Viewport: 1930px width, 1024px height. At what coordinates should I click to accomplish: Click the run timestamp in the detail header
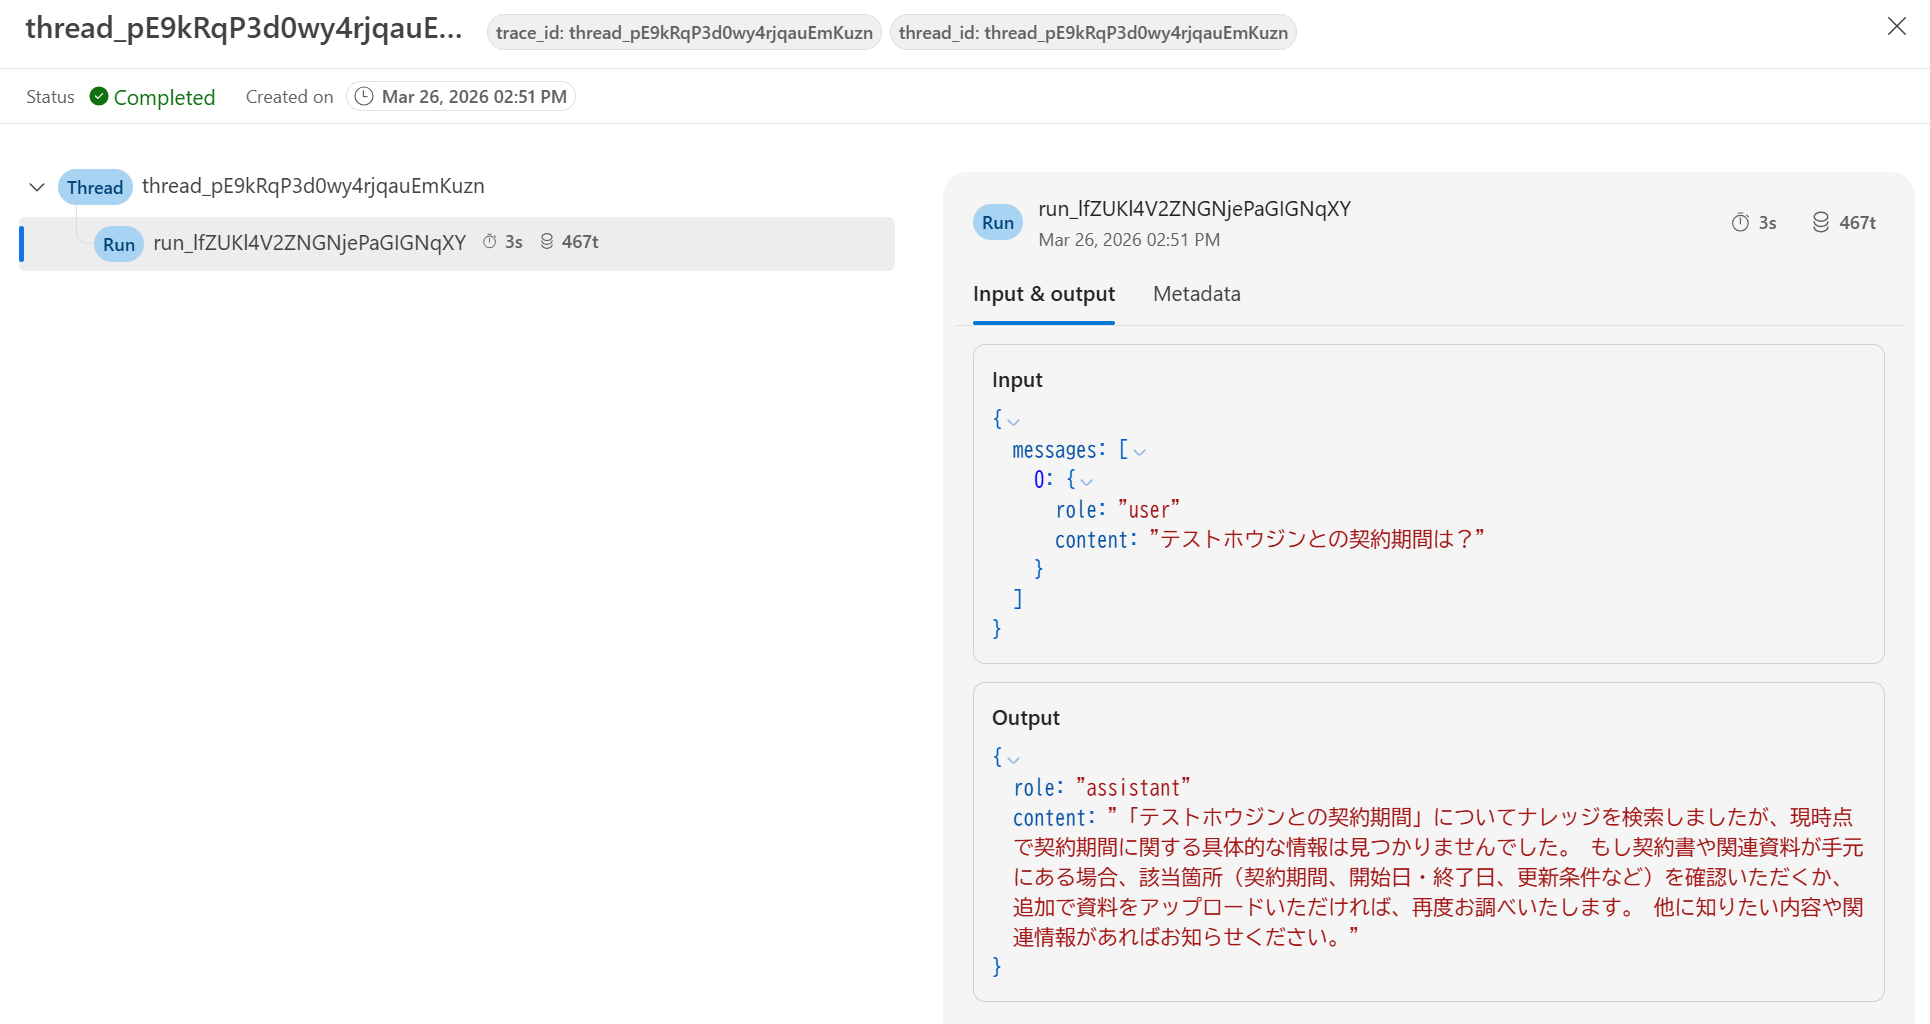click(1129, 240)
